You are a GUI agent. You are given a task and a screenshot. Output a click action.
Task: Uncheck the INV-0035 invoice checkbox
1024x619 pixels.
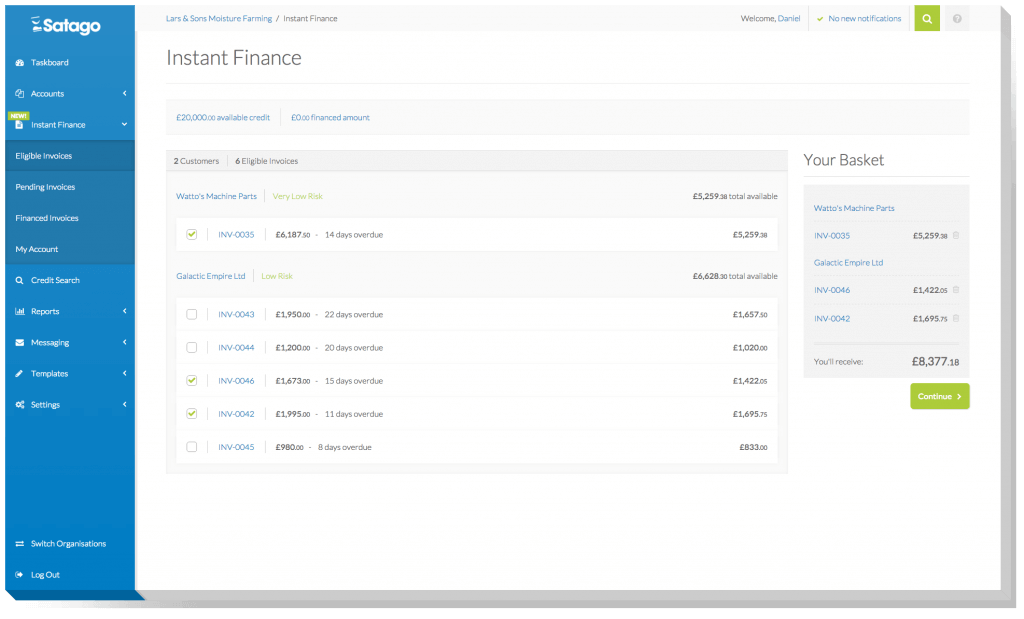(x=191, y=234)
